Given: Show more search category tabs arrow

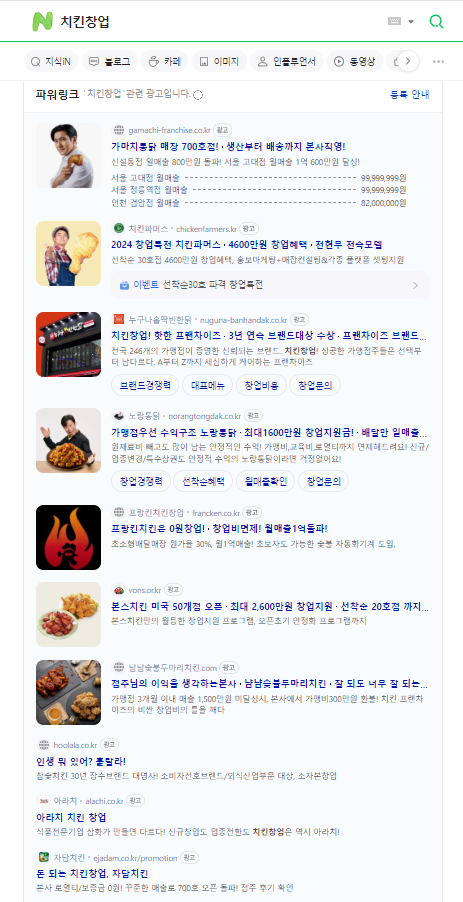Looking at the screenshot, I should (408, 61).
